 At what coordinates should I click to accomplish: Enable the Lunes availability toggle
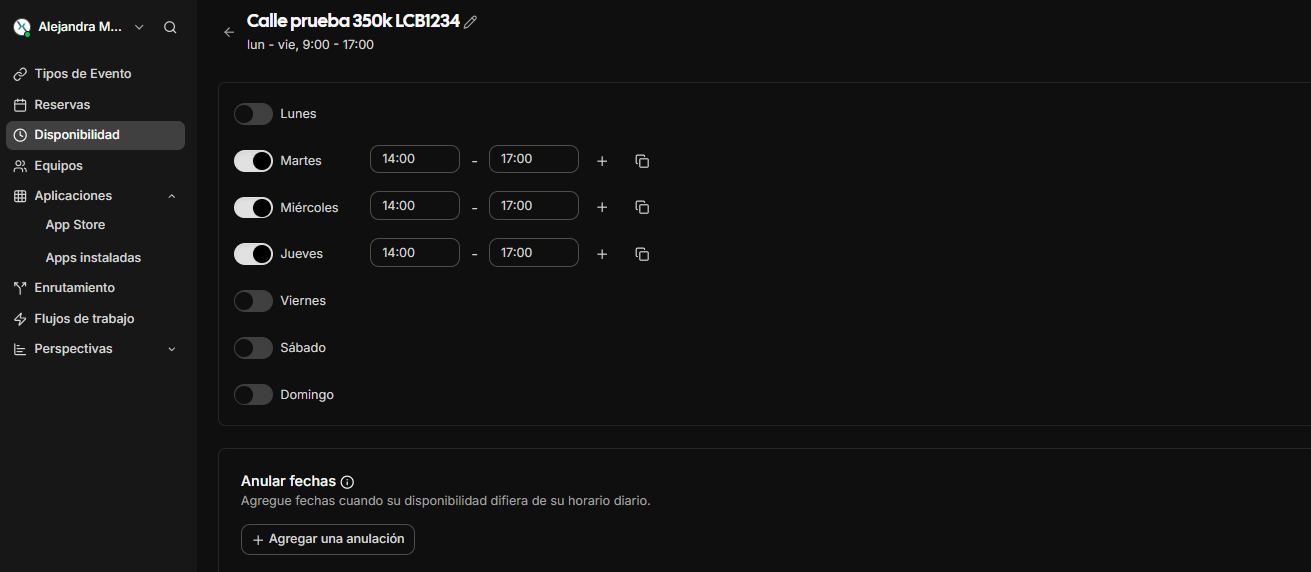click(x=253, y=114)
